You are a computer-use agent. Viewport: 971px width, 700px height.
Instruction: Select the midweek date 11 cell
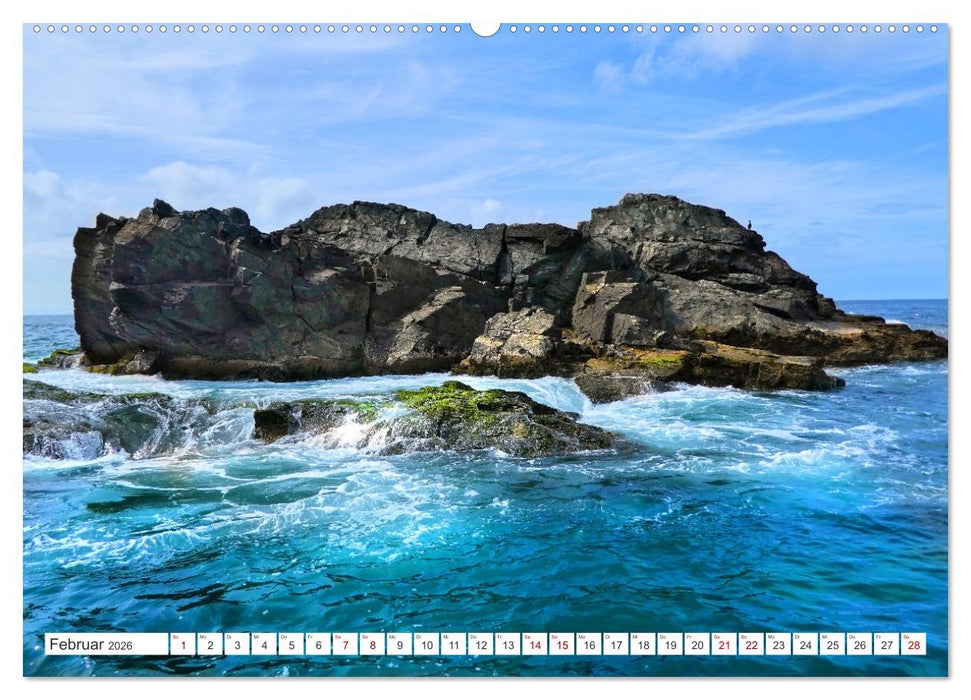[x=454, y=645]
